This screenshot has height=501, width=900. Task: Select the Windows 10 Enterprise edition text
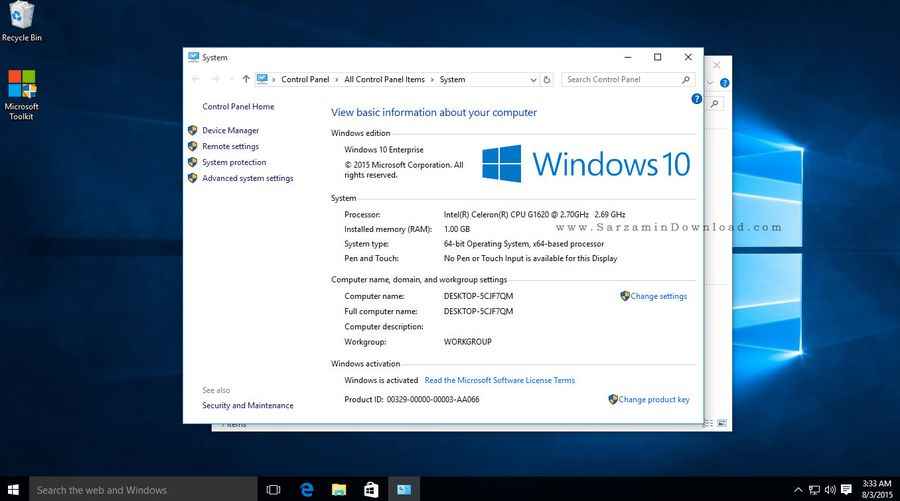tap(383, 149)
